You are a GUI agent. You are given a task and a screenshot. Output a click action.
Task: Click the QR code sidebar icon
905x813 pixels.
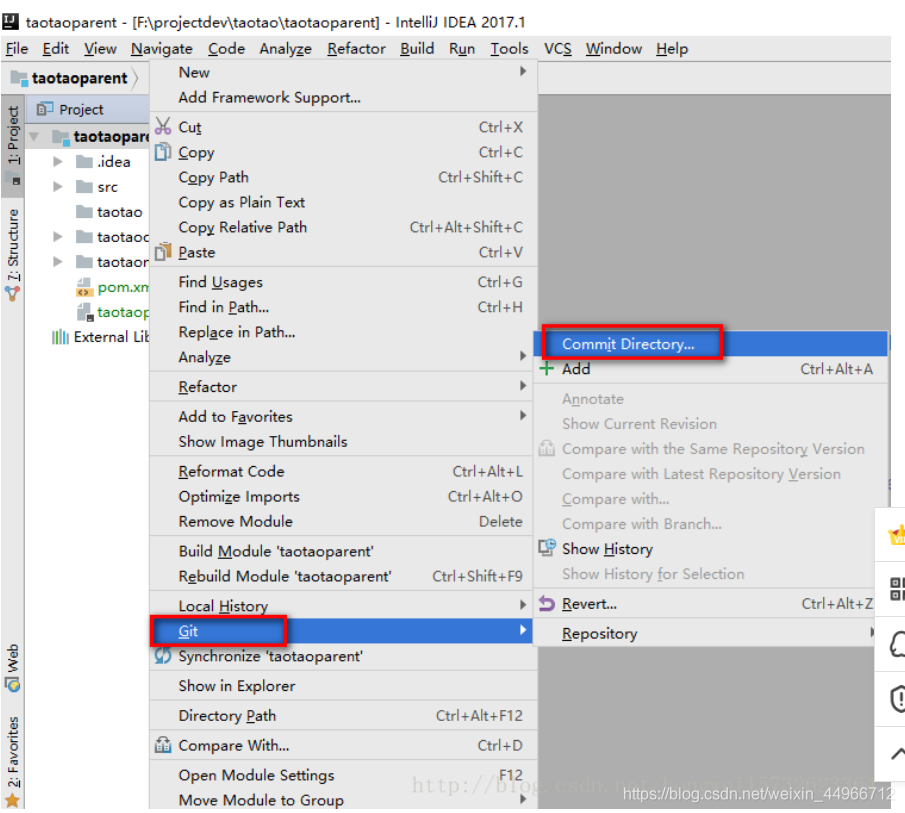[897, 589]
